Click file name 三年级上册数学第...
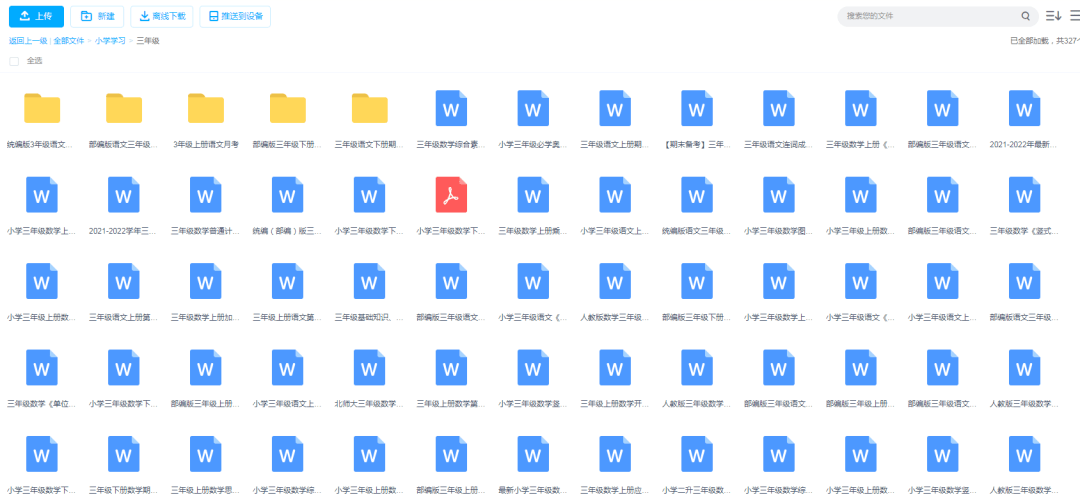The image size is (1080, 500). point(451,404)
